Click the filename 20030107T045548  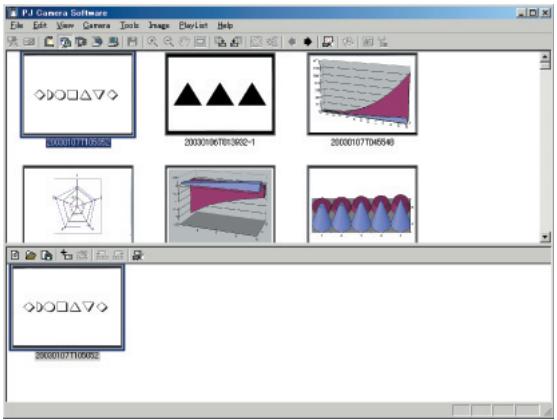click(x=362, y=142)
